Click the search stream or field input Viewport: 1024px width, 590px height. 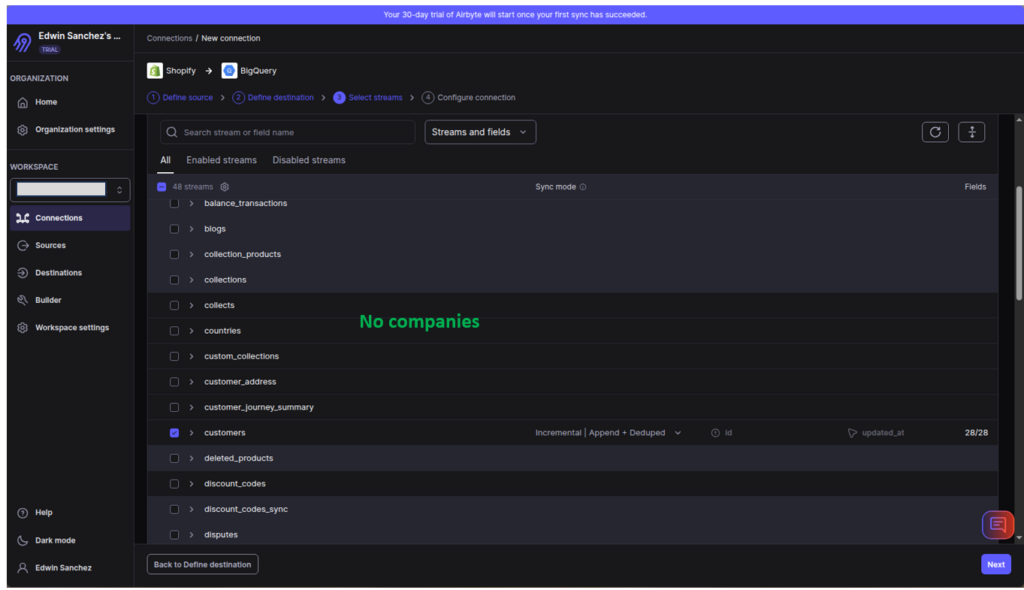pos(287,132)
